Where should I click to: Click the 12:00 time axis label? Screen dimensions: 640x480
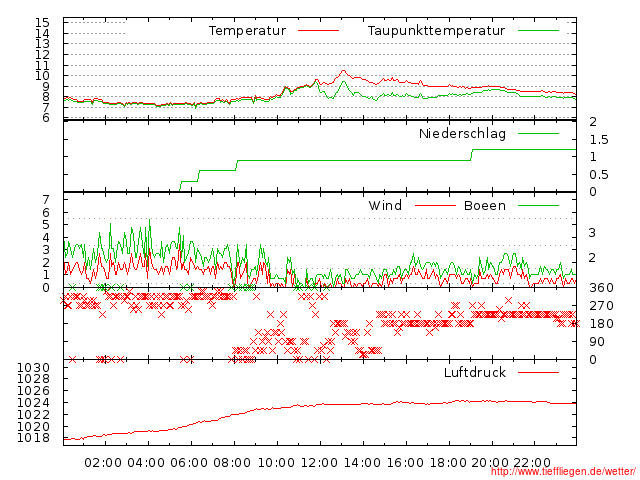tap(319, 463)
